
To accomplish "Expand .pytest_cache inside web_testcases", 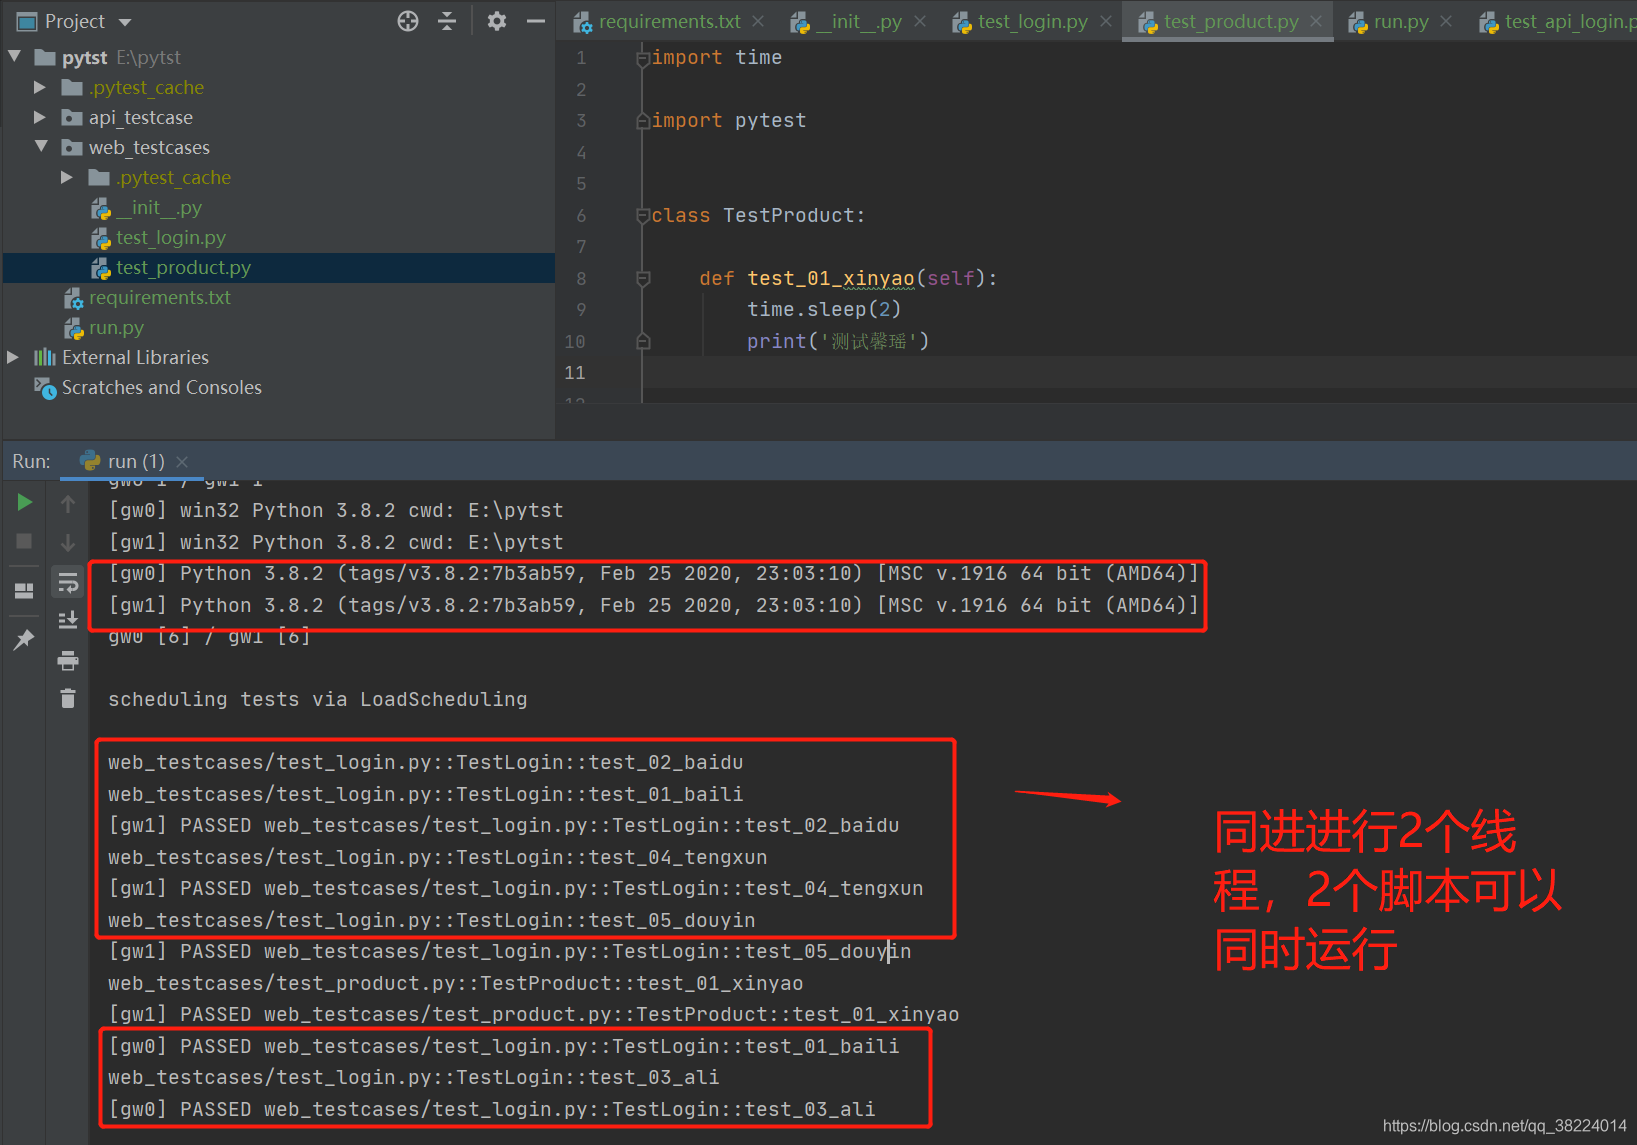I will click(x=67, y=177).
